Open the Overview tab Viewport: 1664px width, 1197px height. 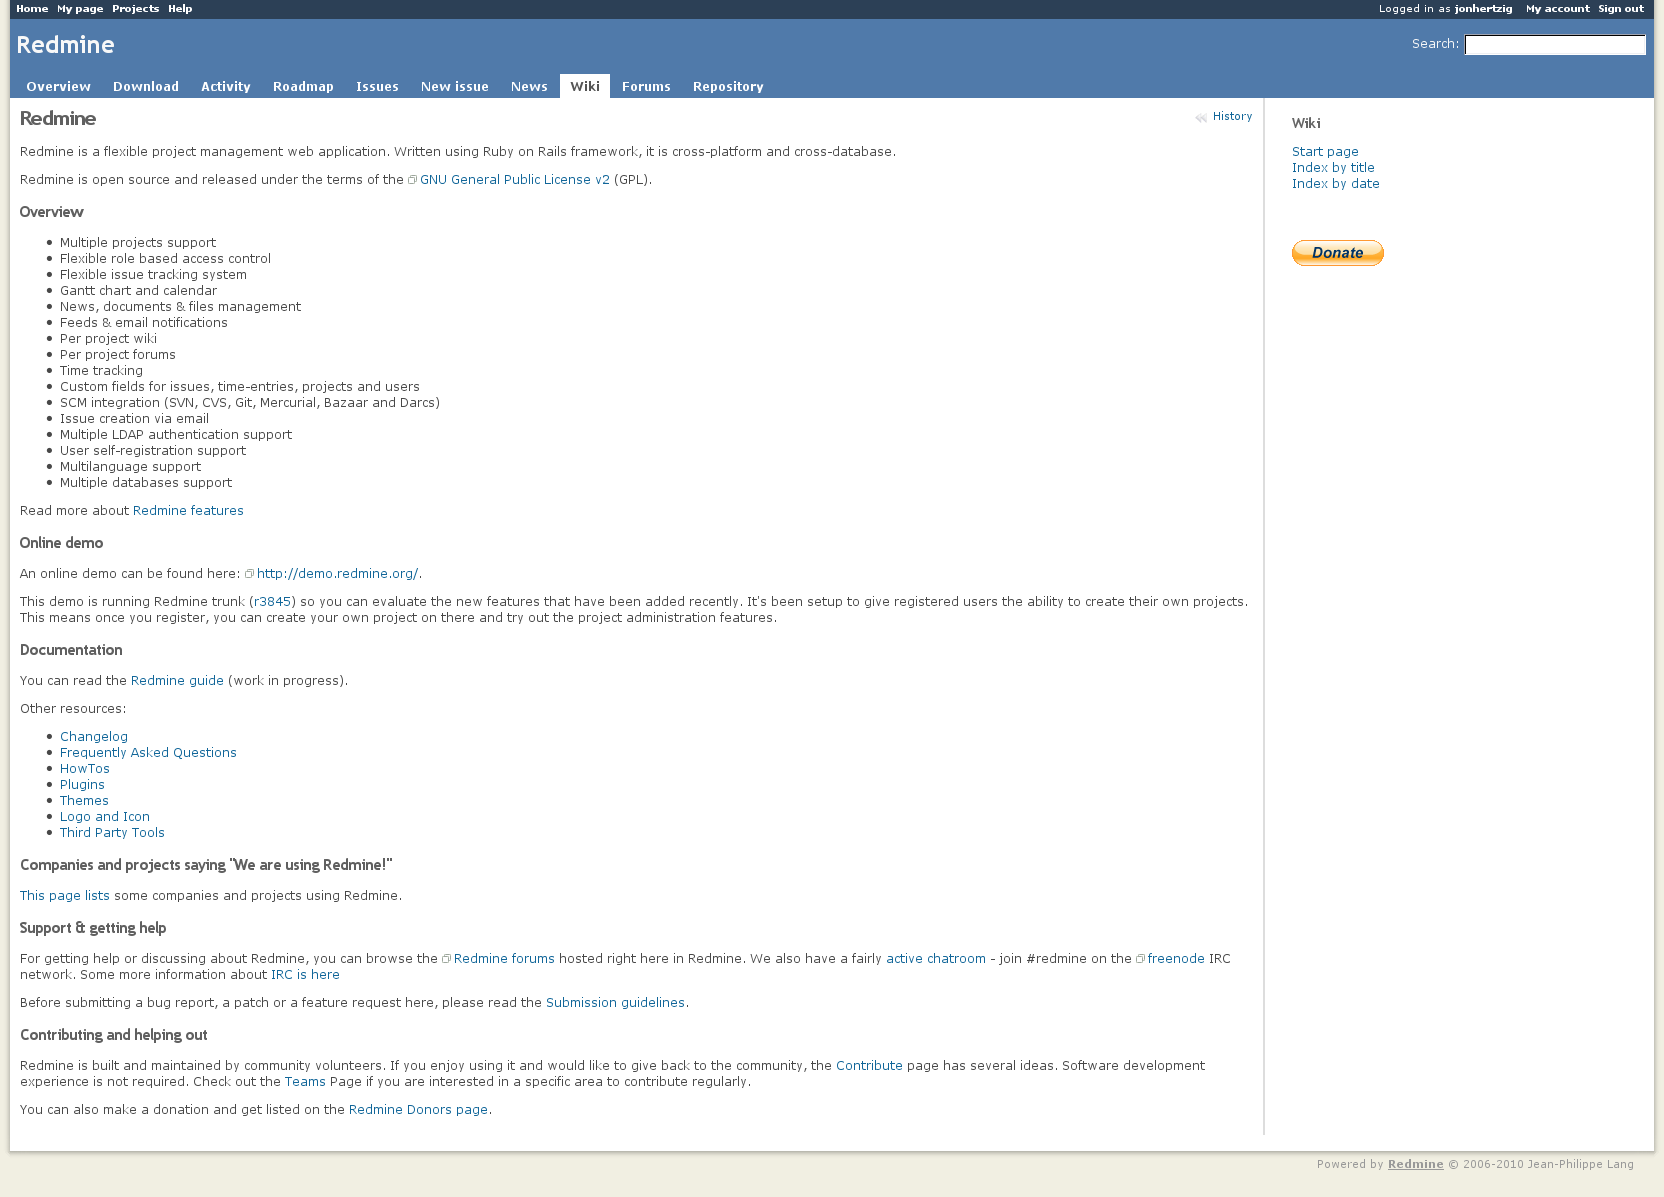(58, 87)
